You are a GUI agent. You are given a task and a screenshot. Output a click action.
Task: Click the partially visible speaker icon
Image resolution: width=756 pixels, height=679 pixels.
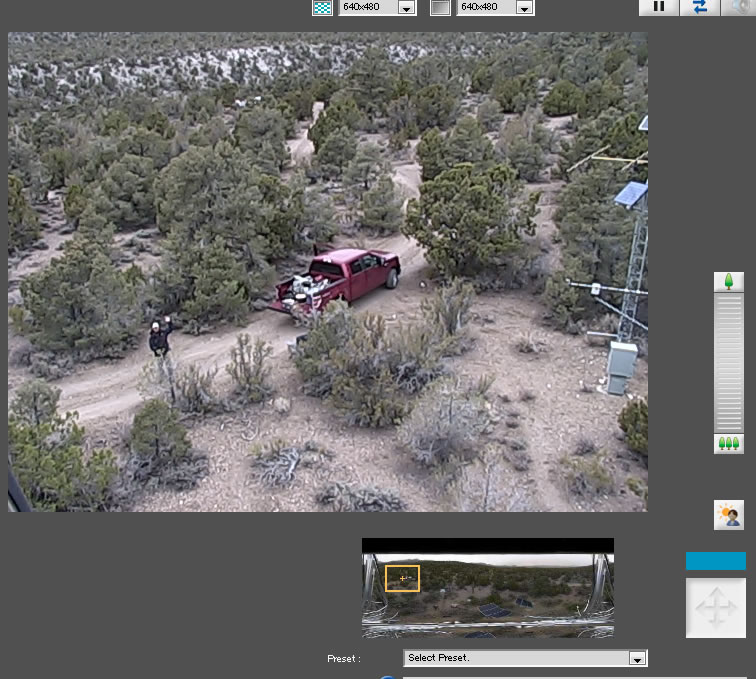pyautogui.click(x=742, y=6)
